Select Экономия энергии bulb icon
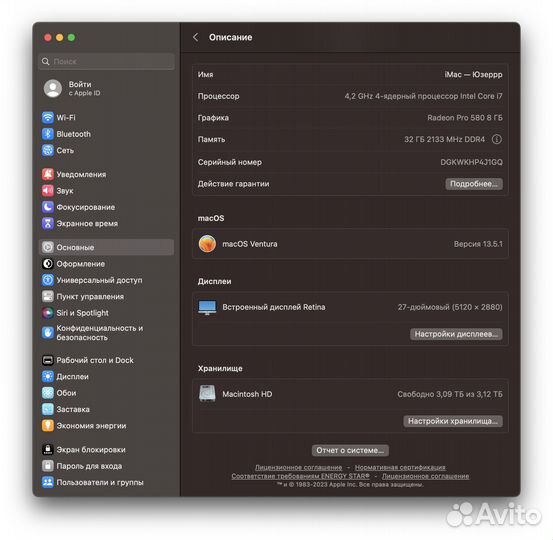Viewport: 553px width, 540px height. tap(48, 426)
